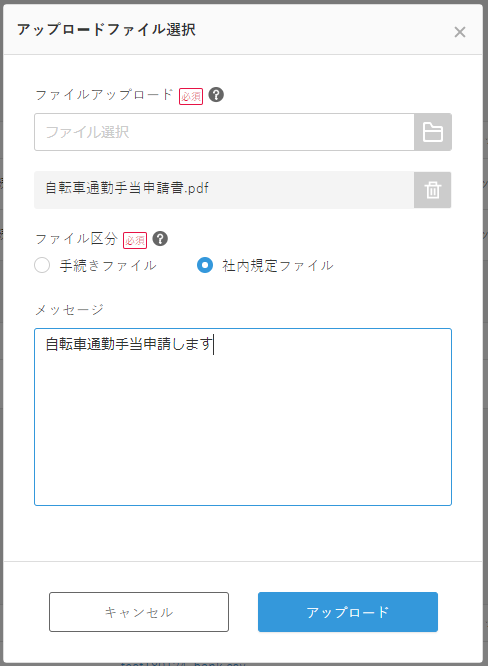The height and width of the screenshot is (666, 488).
Task: Click the blue アップロード button
Action: point(348,612)
